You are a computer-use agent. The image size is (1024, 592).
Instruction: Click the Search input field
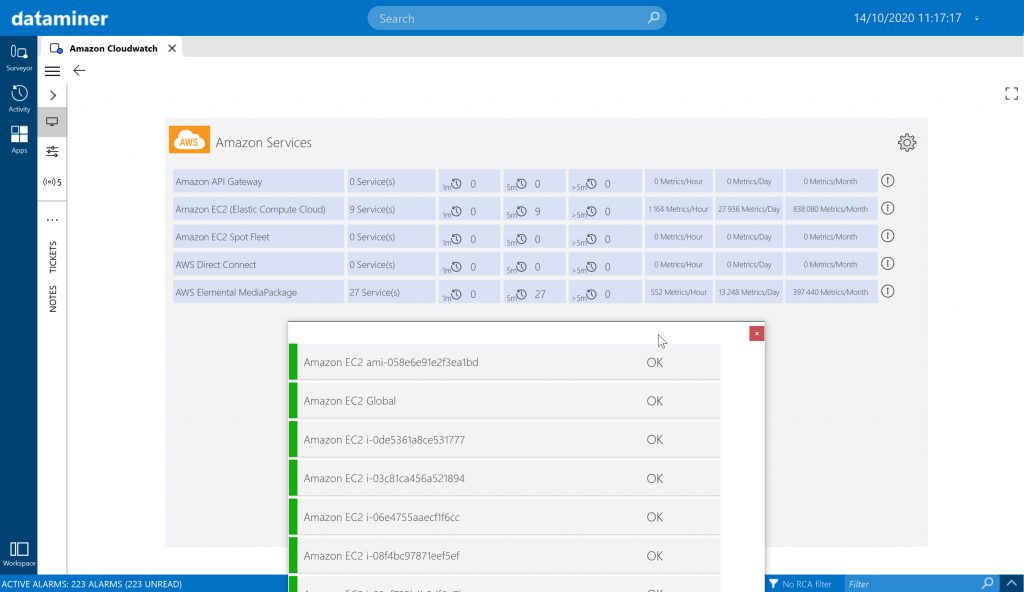[x=517, y=18]
